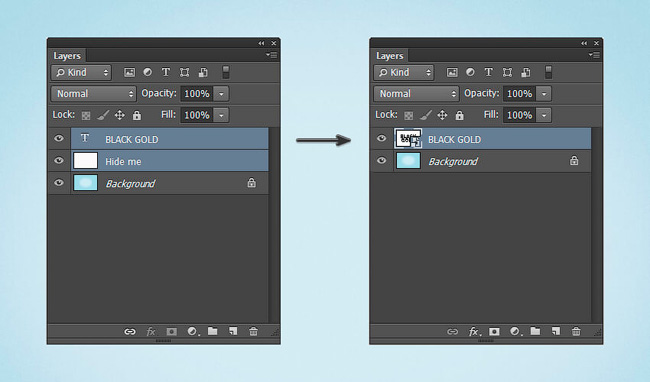This screenshot has height=382, width=650.
Task: Filter pixel layers in left Layers panel
Action: (x=130, y=73)
